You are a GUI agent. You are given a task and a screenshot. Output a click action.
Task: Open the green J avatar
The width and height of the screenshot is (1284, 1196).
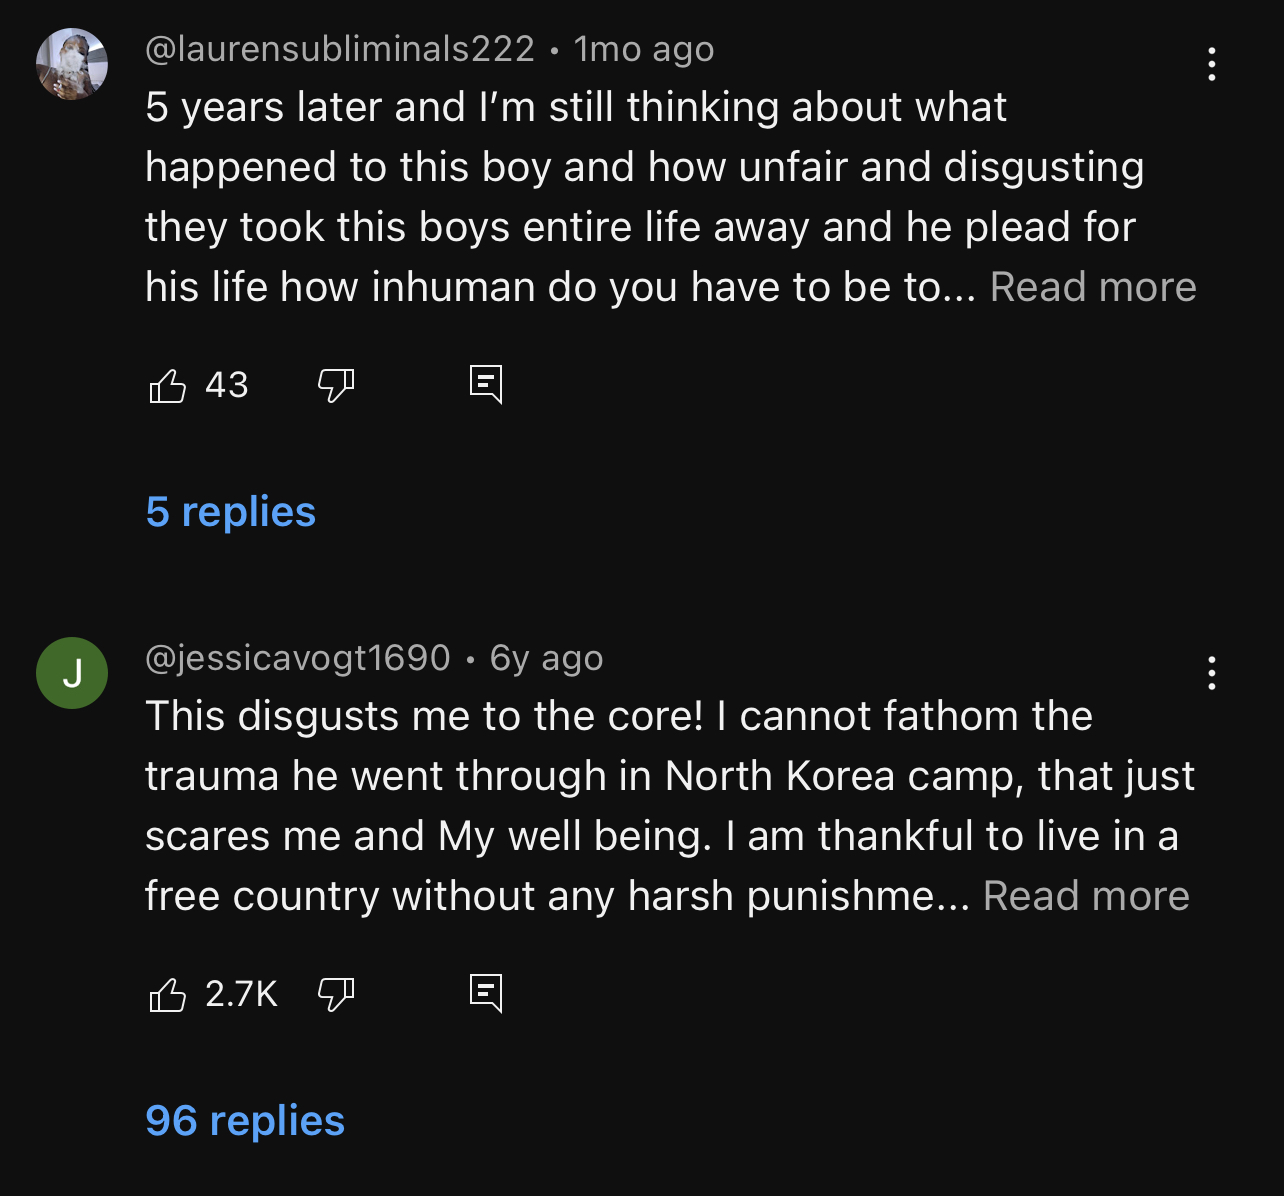click(x=72, y=673)
